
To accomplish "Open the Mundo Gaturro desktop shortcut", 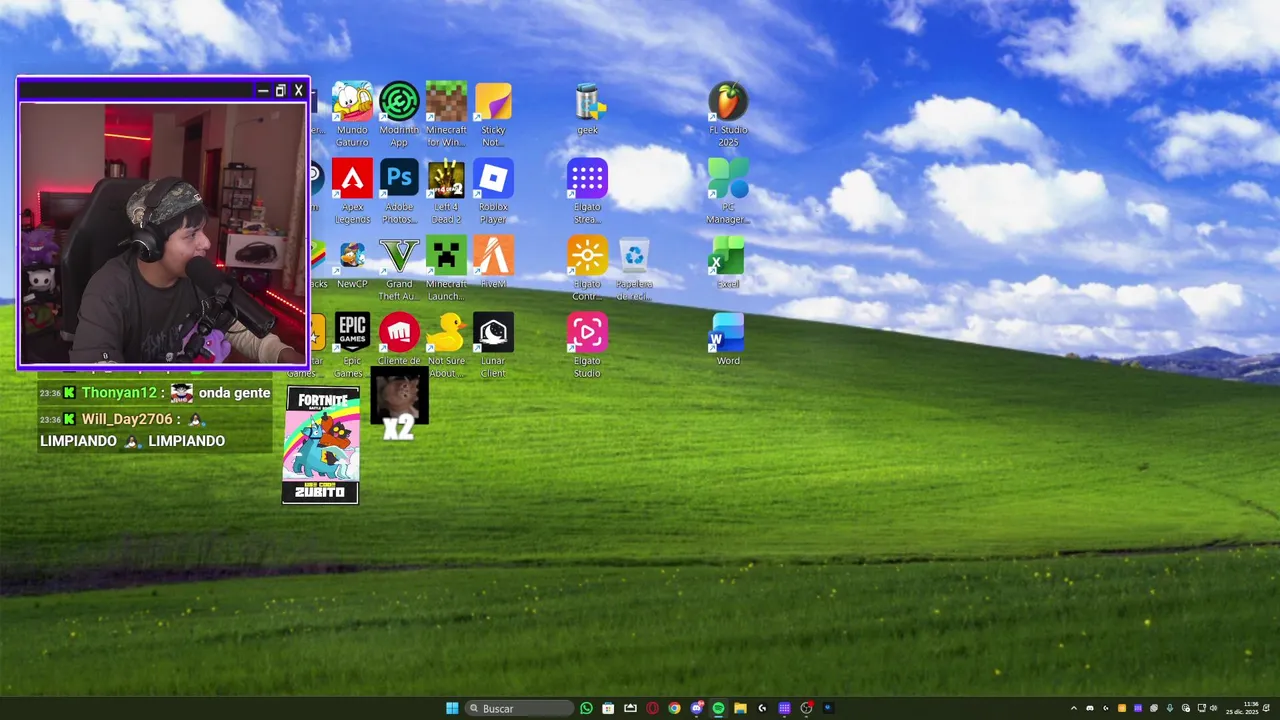I will pyautogui.click(x=352, y=114).
